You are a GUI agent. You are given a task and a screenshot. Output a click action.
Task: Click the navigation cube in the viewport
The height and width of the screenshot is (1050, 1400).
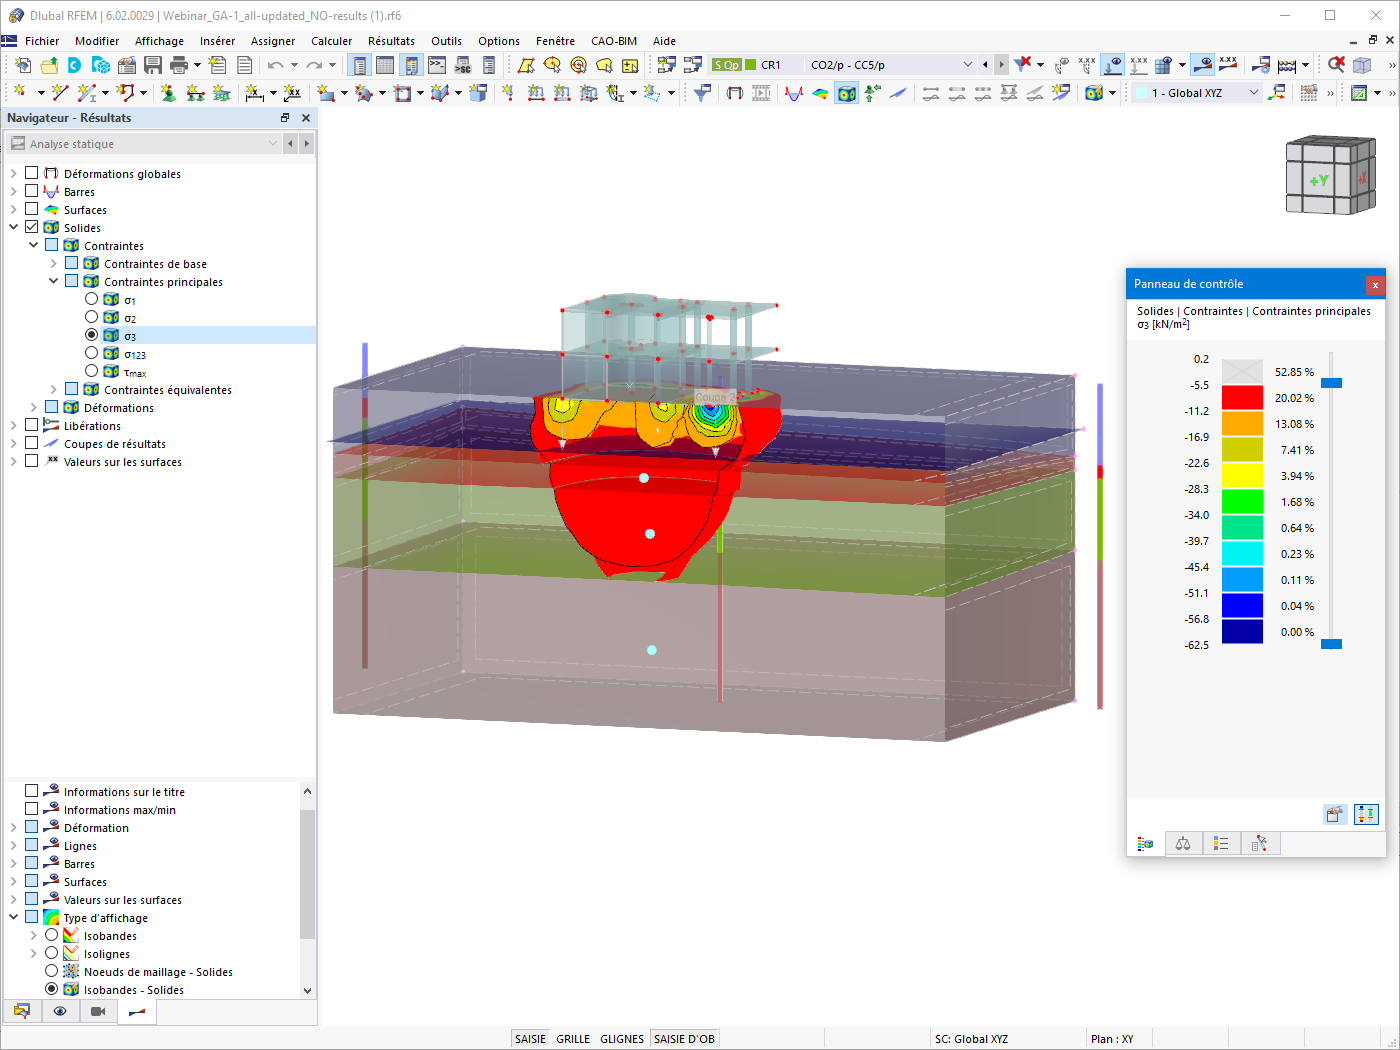(1330, 176)
